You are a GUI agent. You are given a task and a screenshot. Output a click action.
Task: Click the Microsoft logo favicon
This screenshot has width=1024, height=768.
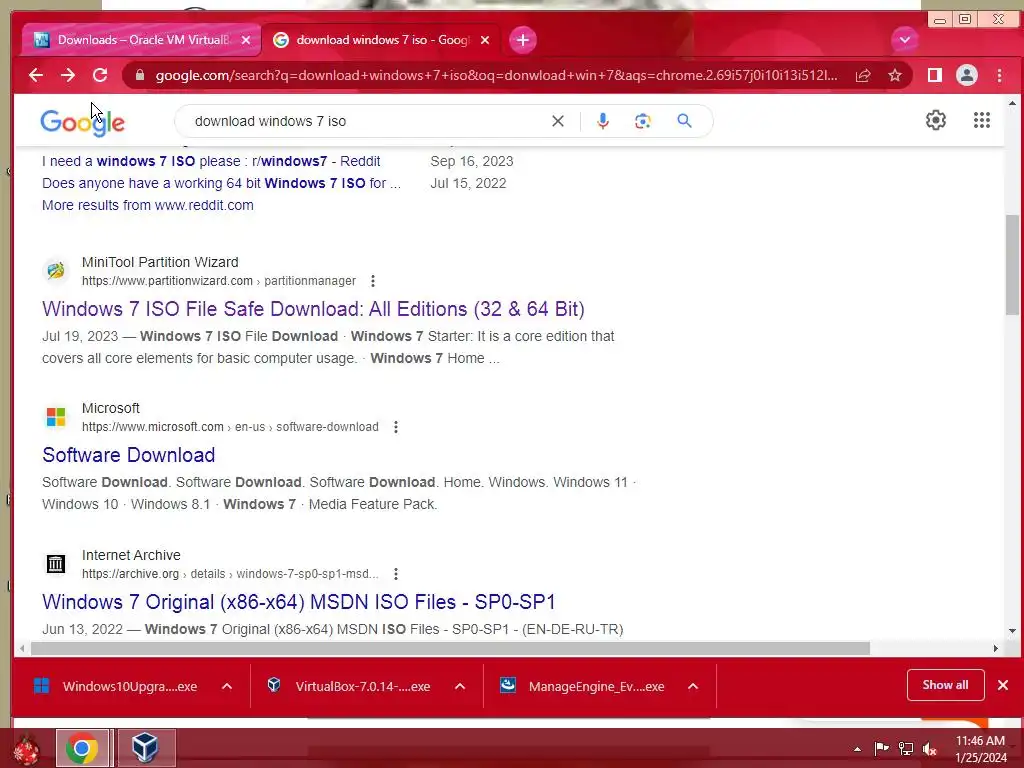[56, 417]
